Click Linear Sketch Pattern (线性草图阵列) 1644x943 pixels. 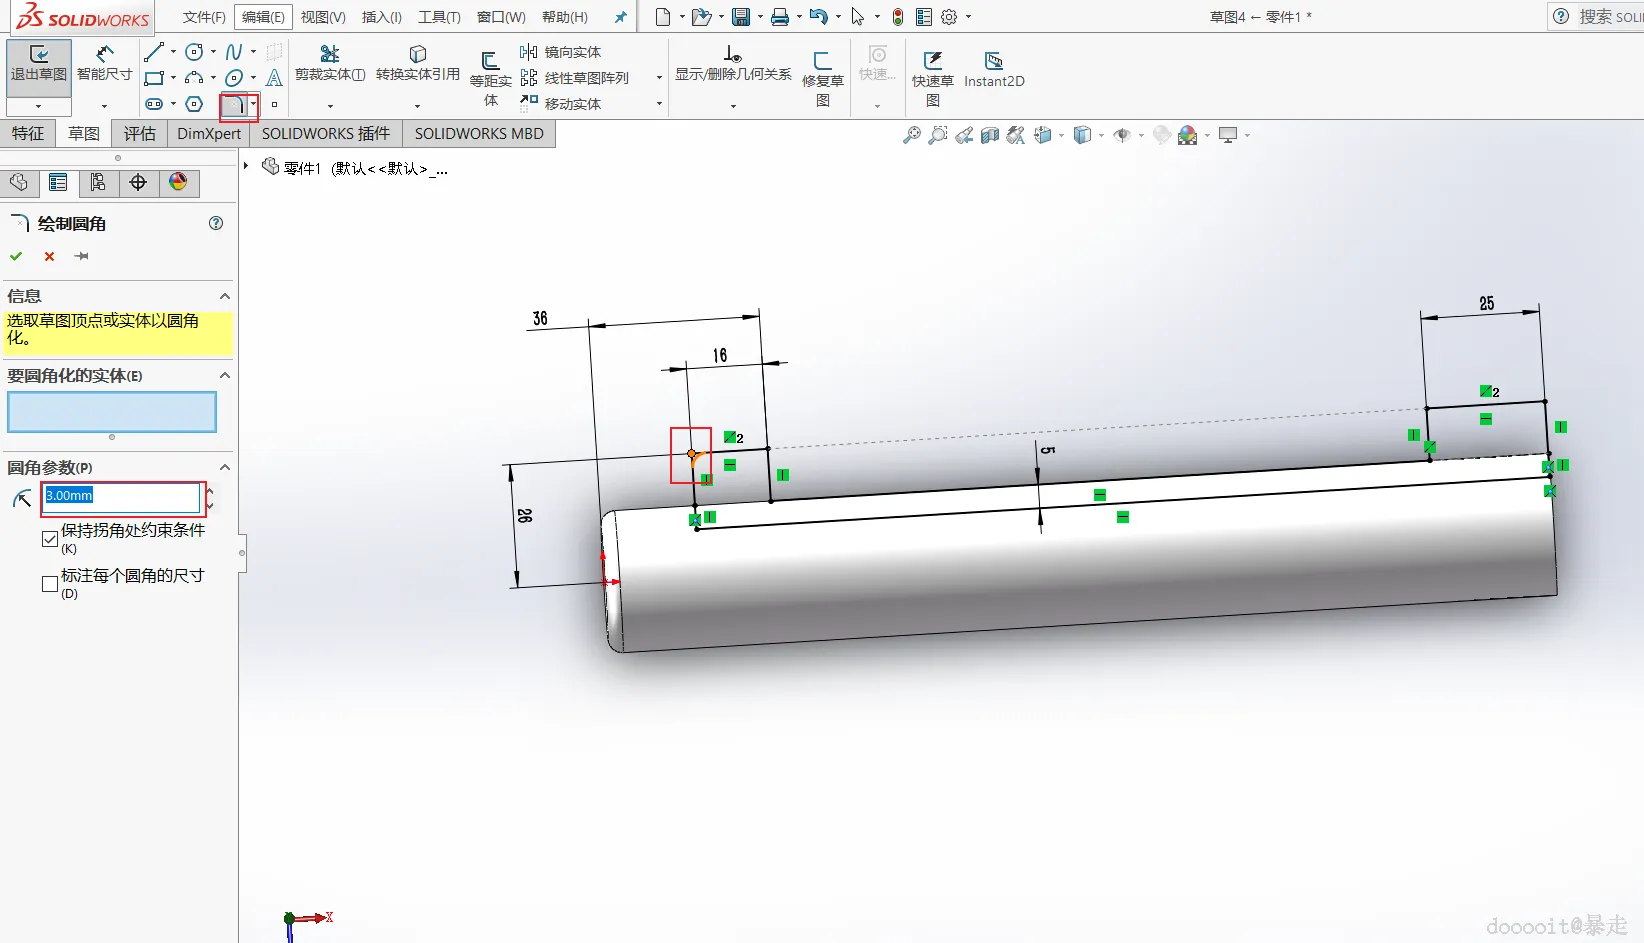click(x=574, y=78)
